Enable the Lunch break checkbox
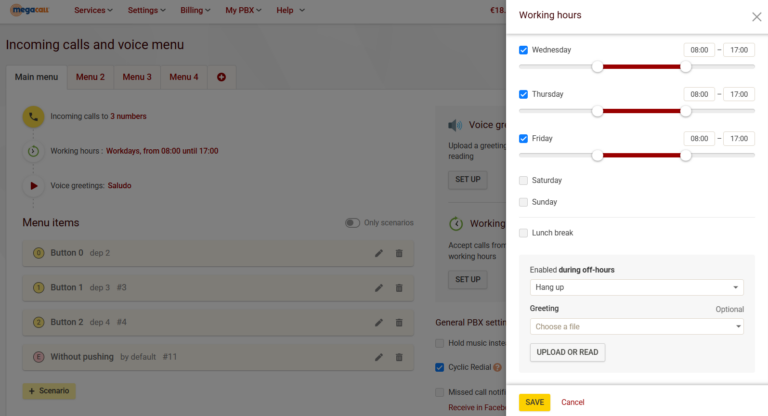The height and width of the screenshot is (416, 768). pyautogui.click(x=524, y=233)
